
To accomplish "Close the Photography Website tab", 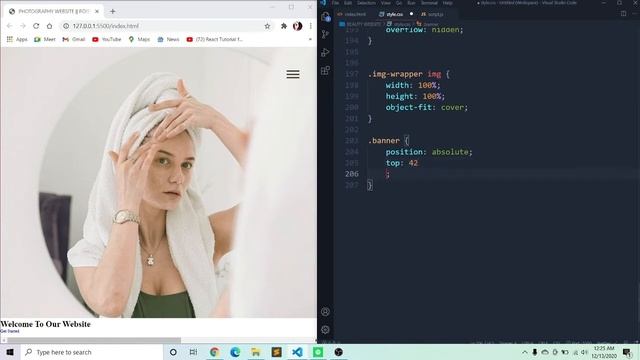I will (x=97, y=11).
